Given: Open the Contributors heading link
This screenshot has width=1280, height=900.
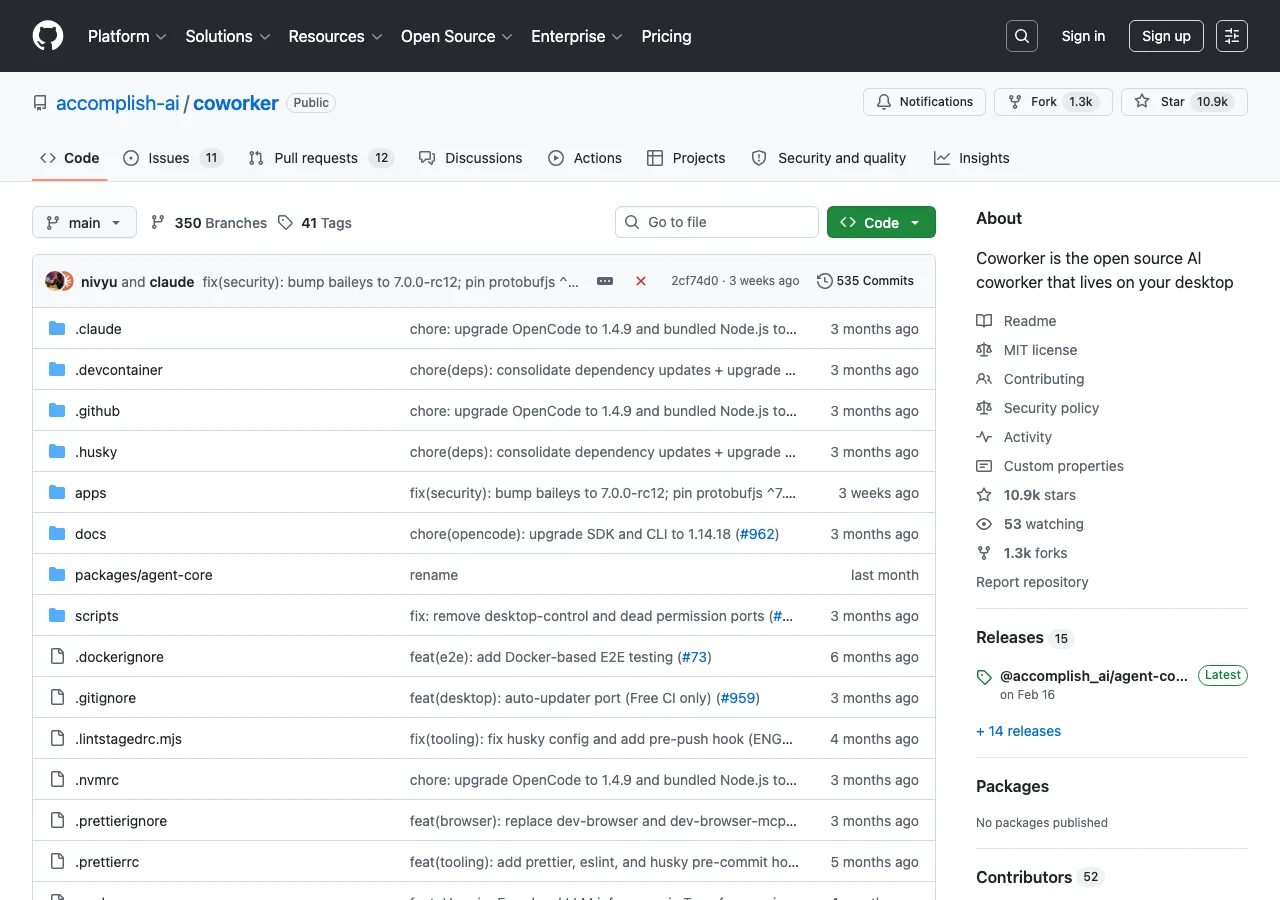Looking at the screenshot, I should 1038,877.
